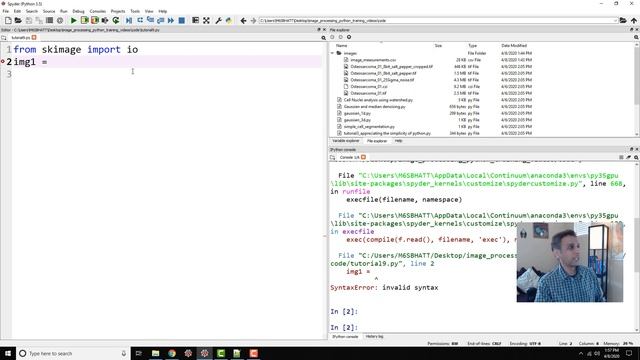
Task: Open the Projects menu
Action: click(118, 11)
